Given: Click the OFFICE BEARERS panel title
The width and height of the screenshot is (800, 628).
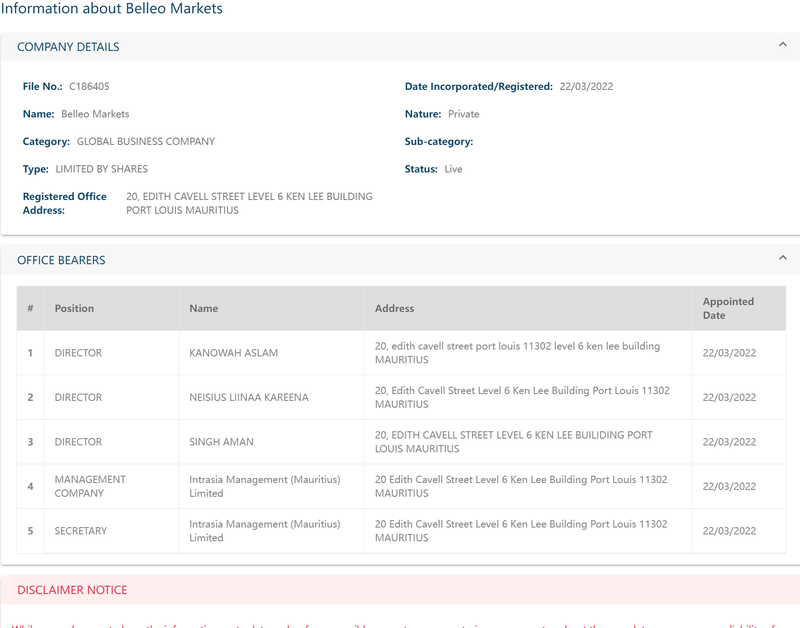Looking at the screenshot, I should [61, 260].
